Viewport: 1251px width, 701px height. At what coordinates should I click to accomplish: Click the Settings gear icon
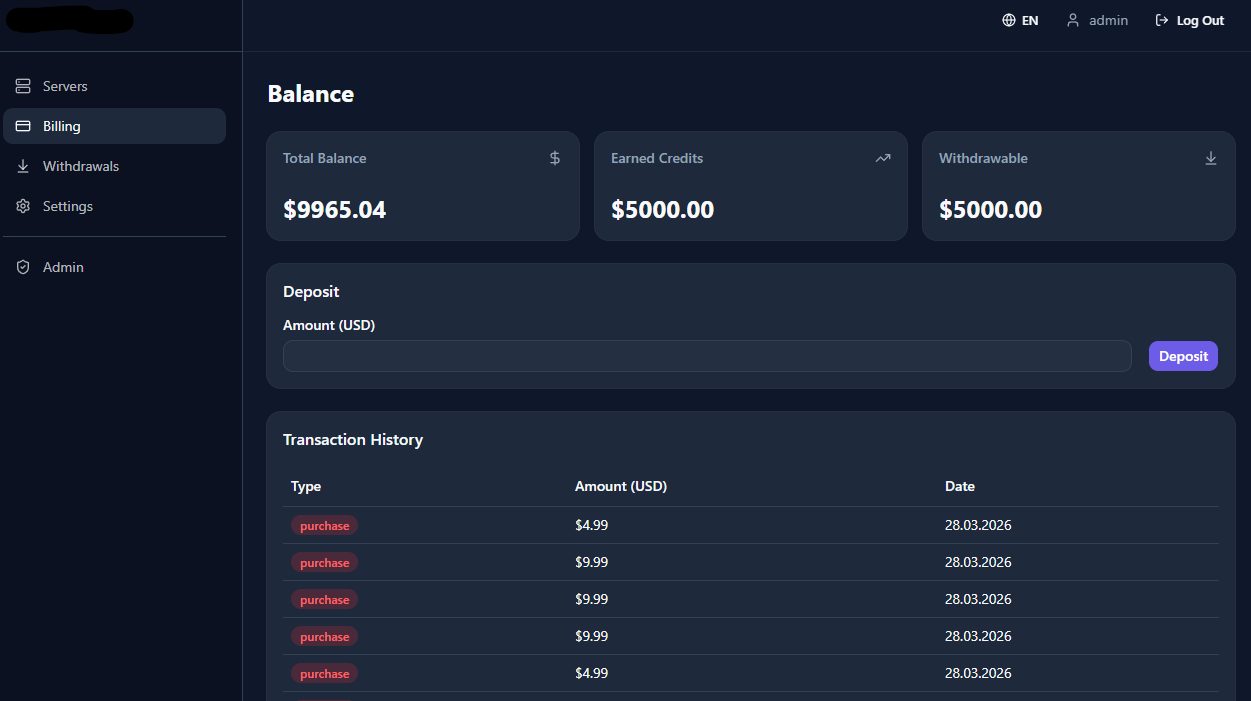[22, 206]
